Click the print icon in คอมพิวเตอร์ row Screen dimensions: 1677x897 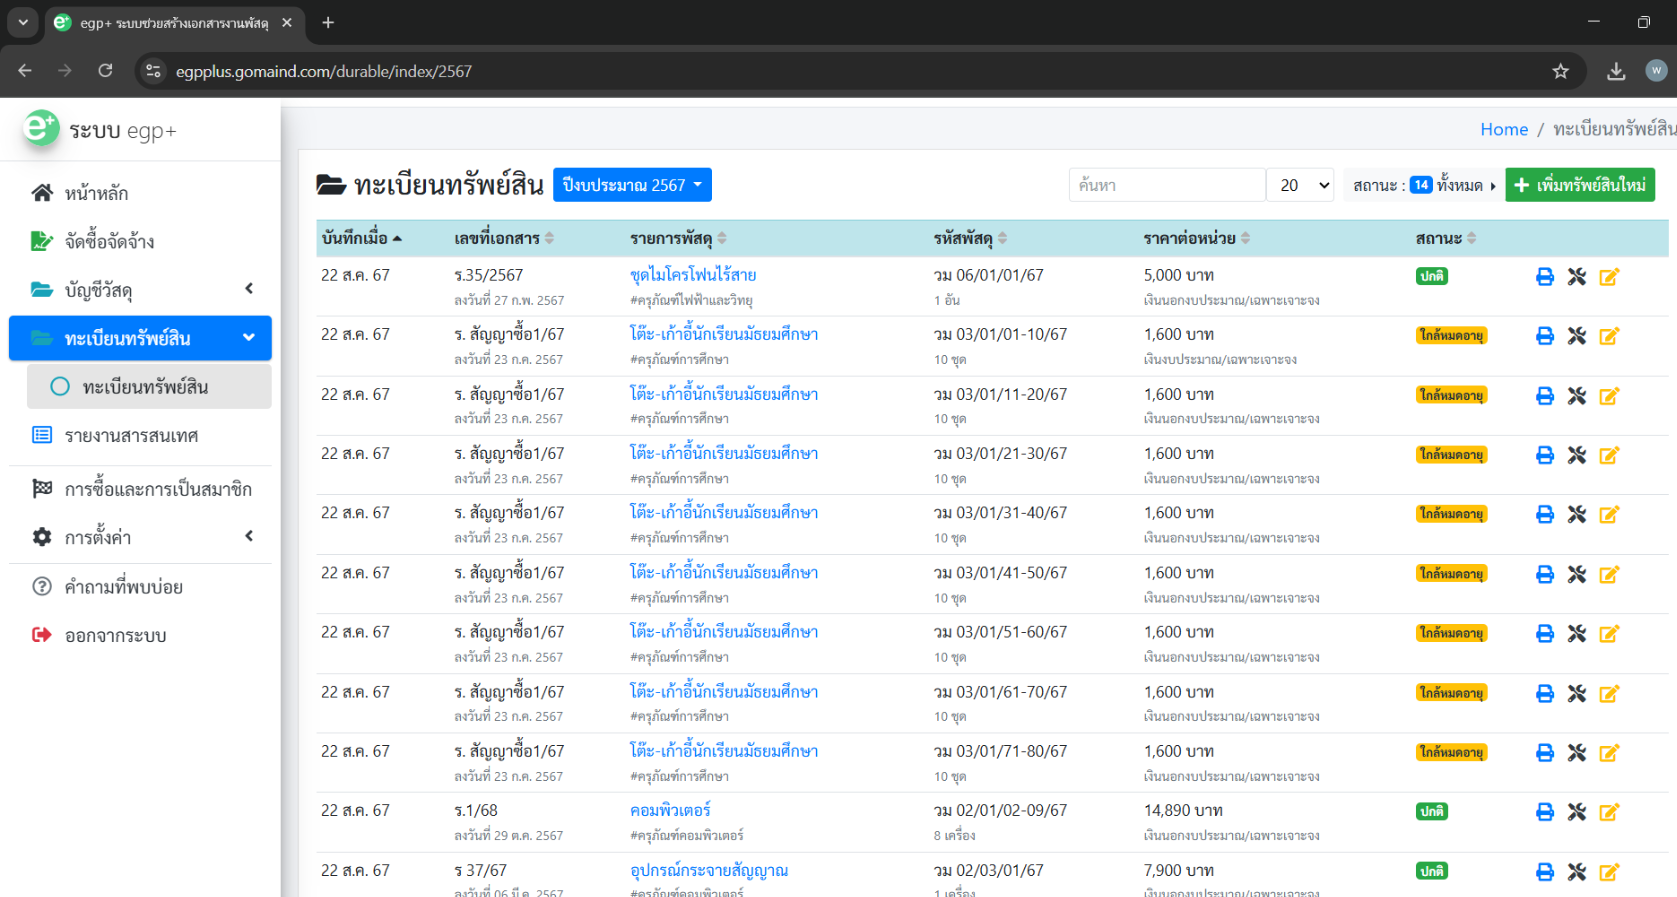(1544, 812)
